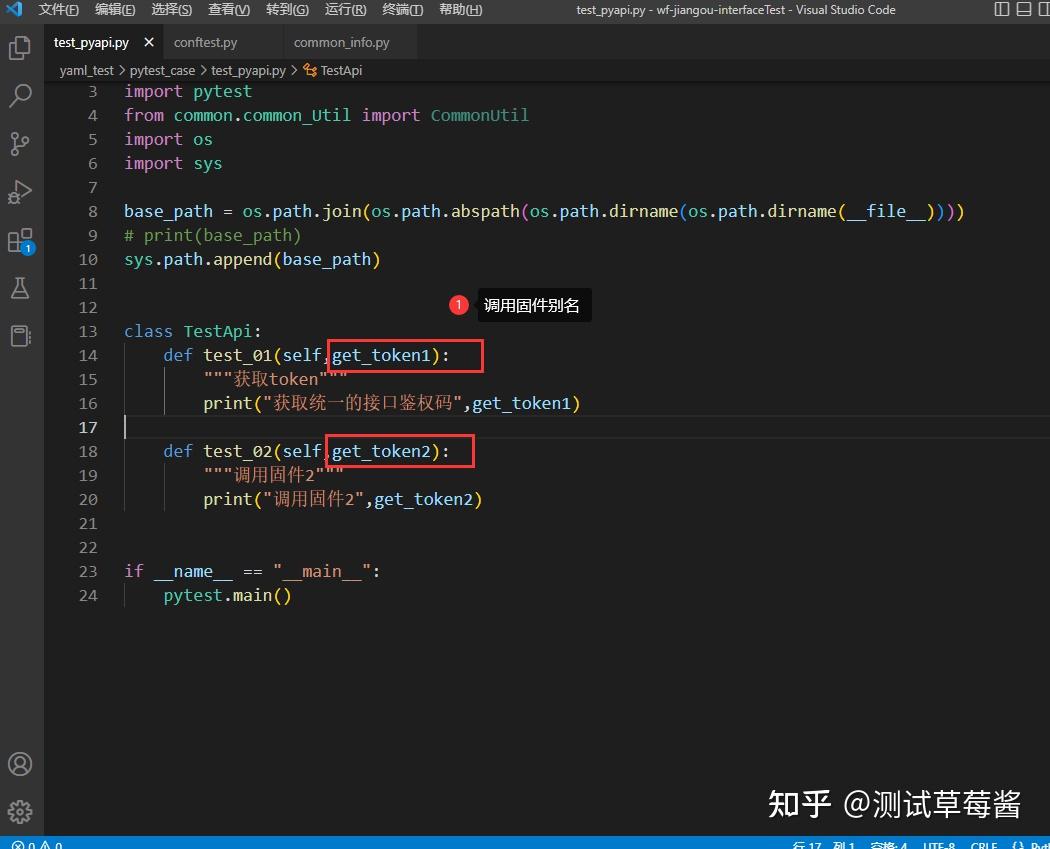
Task: Open the 查看(V) menu
Action: (x=229, y=9)
